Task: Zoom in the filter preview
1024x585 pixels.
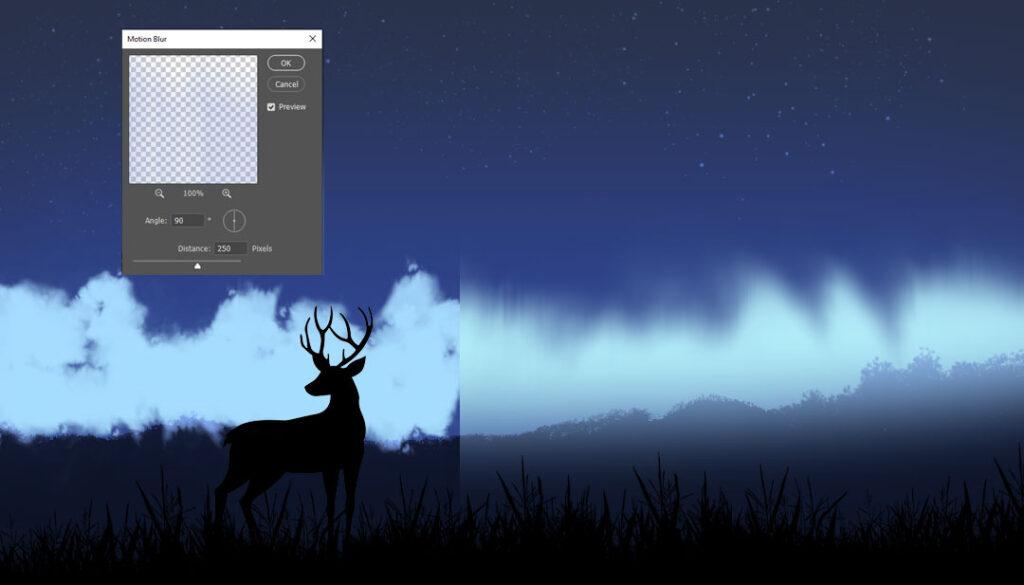Action: coord(227,193)
